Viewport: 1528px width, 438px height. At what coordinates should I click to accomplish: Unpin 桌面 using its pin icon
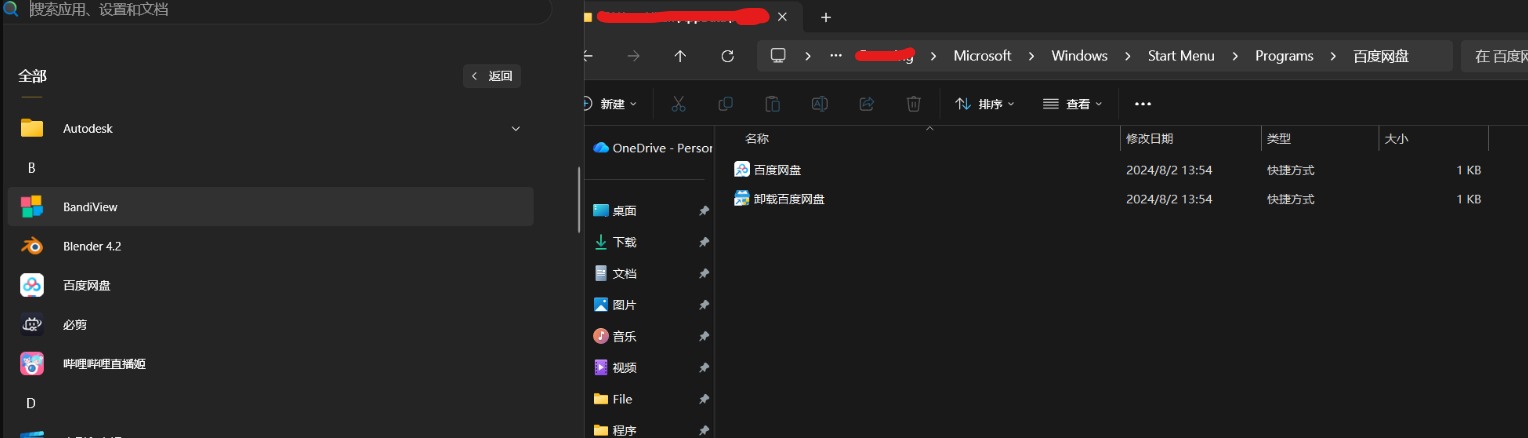703,211
